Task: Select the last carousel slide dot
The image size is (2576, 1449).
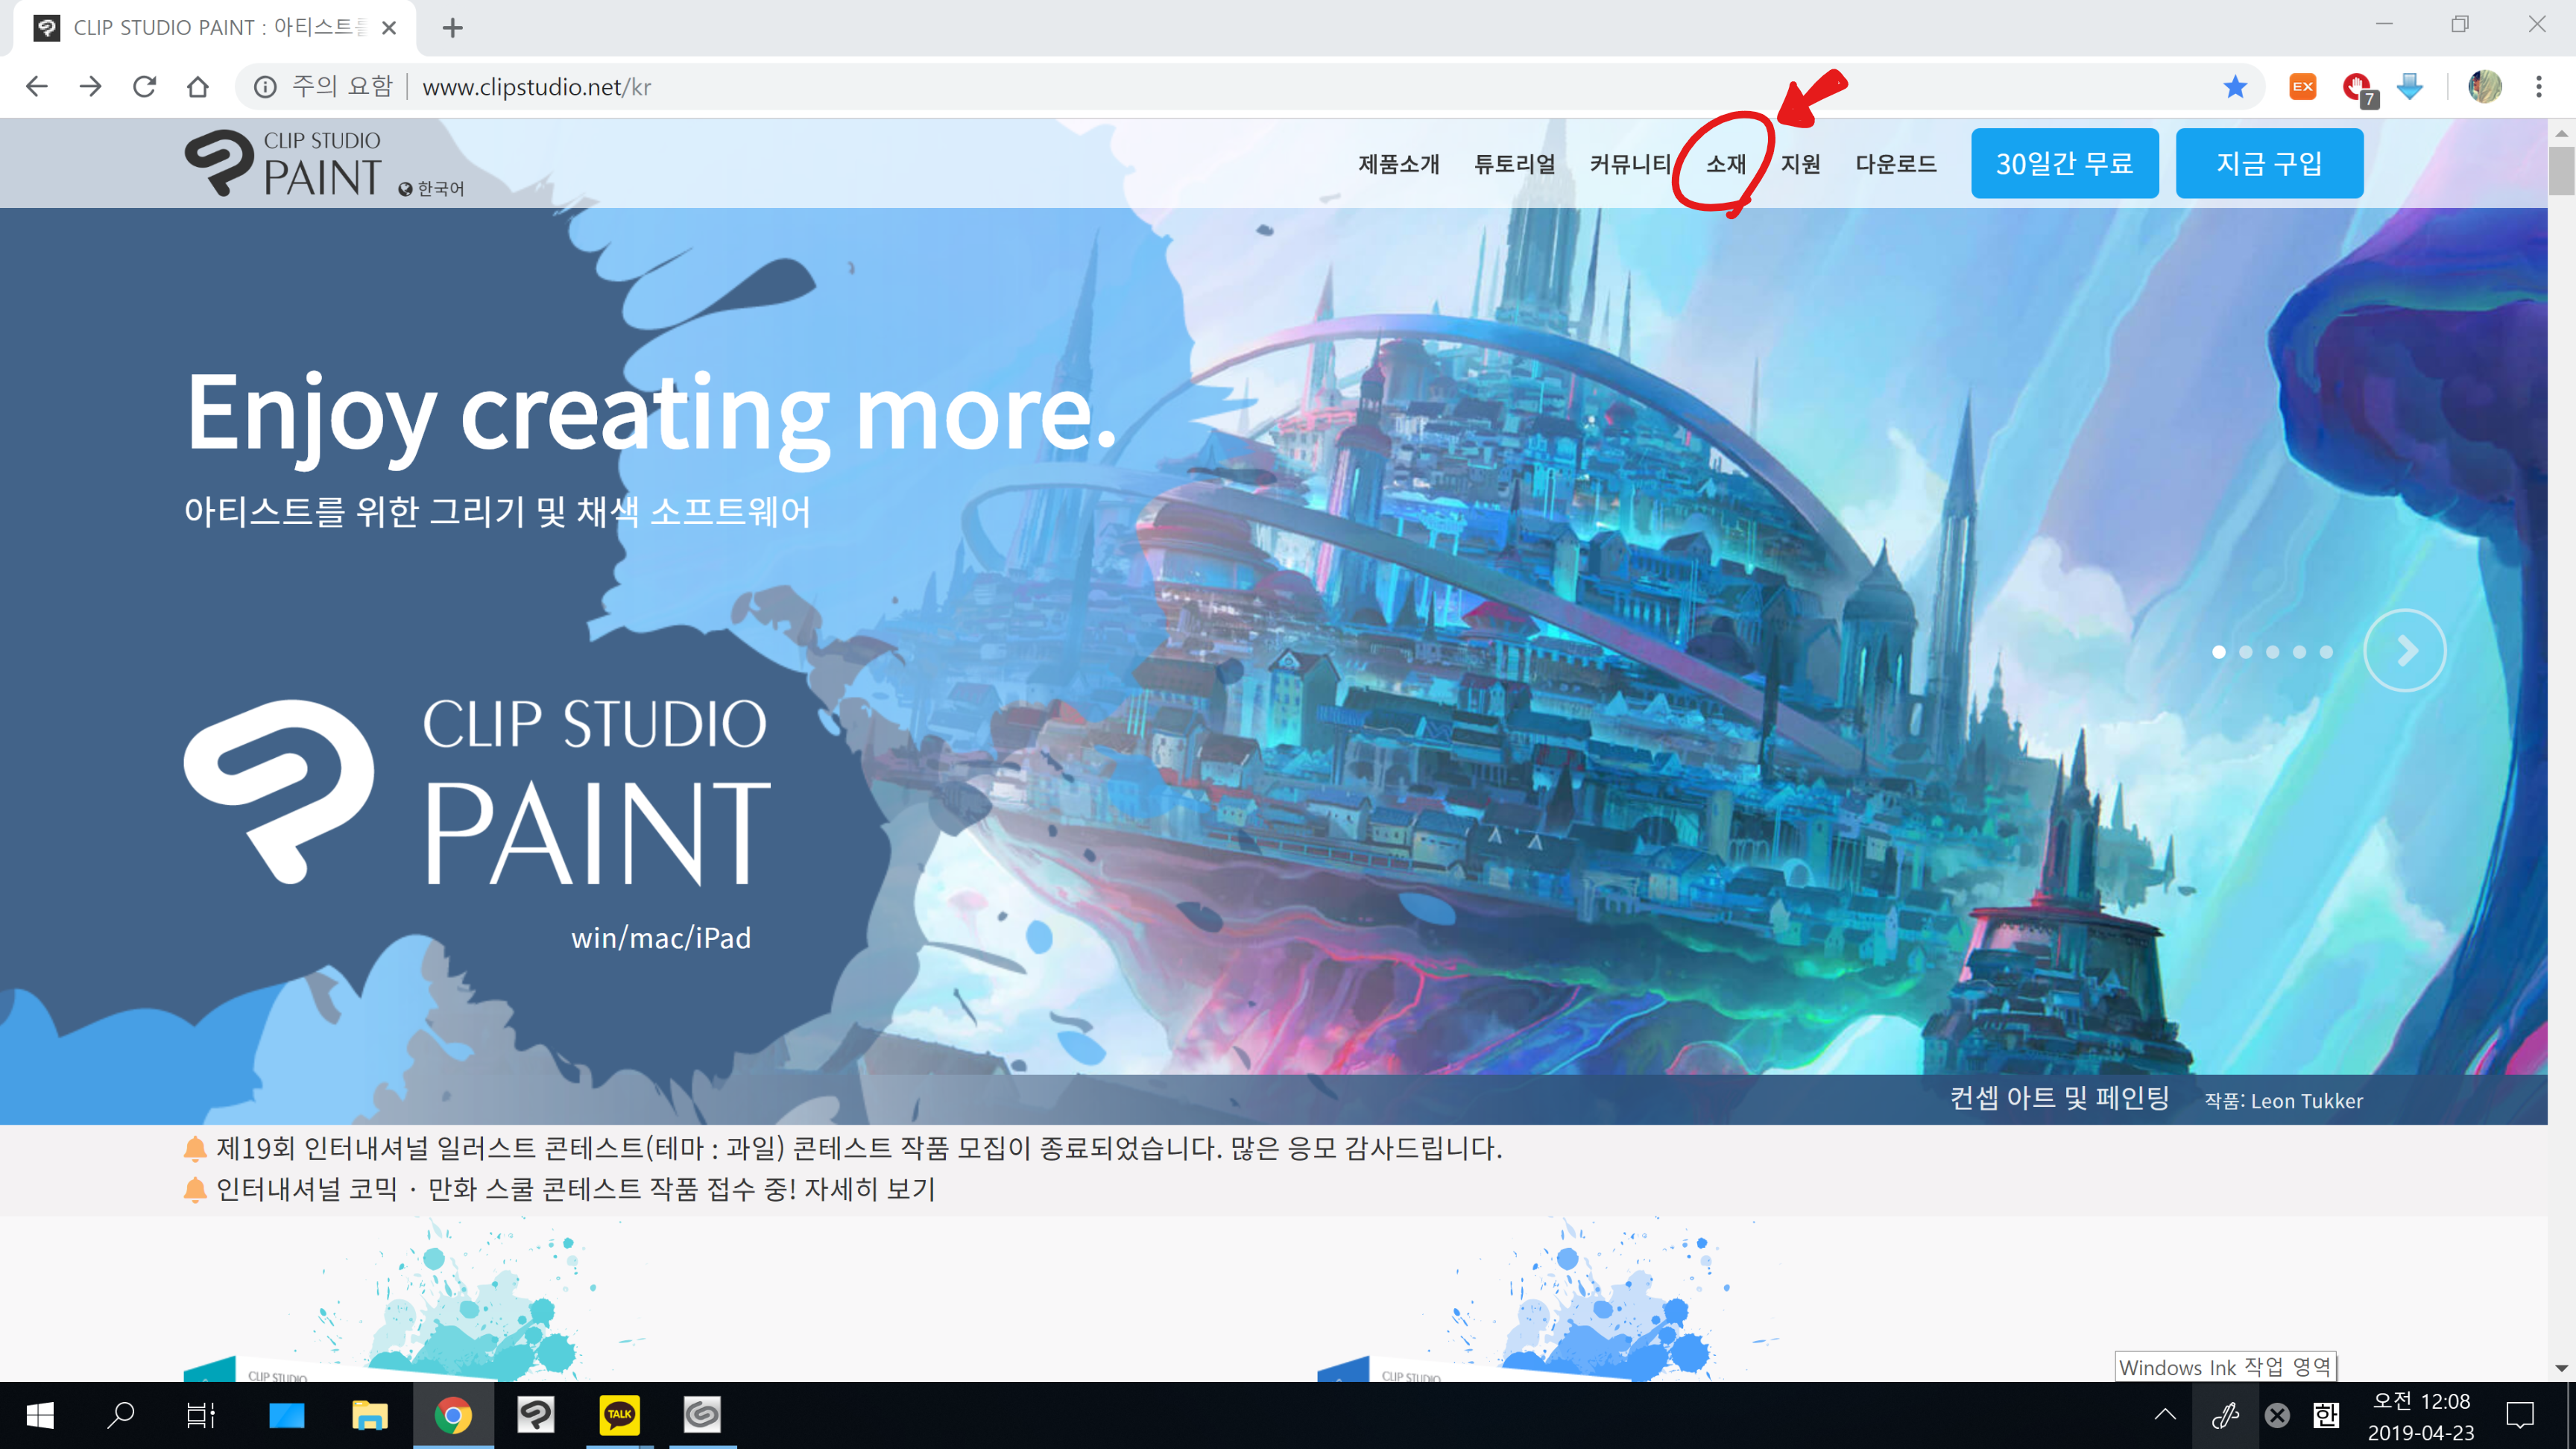Action: pyautogui.click(x=2326, y=652)
